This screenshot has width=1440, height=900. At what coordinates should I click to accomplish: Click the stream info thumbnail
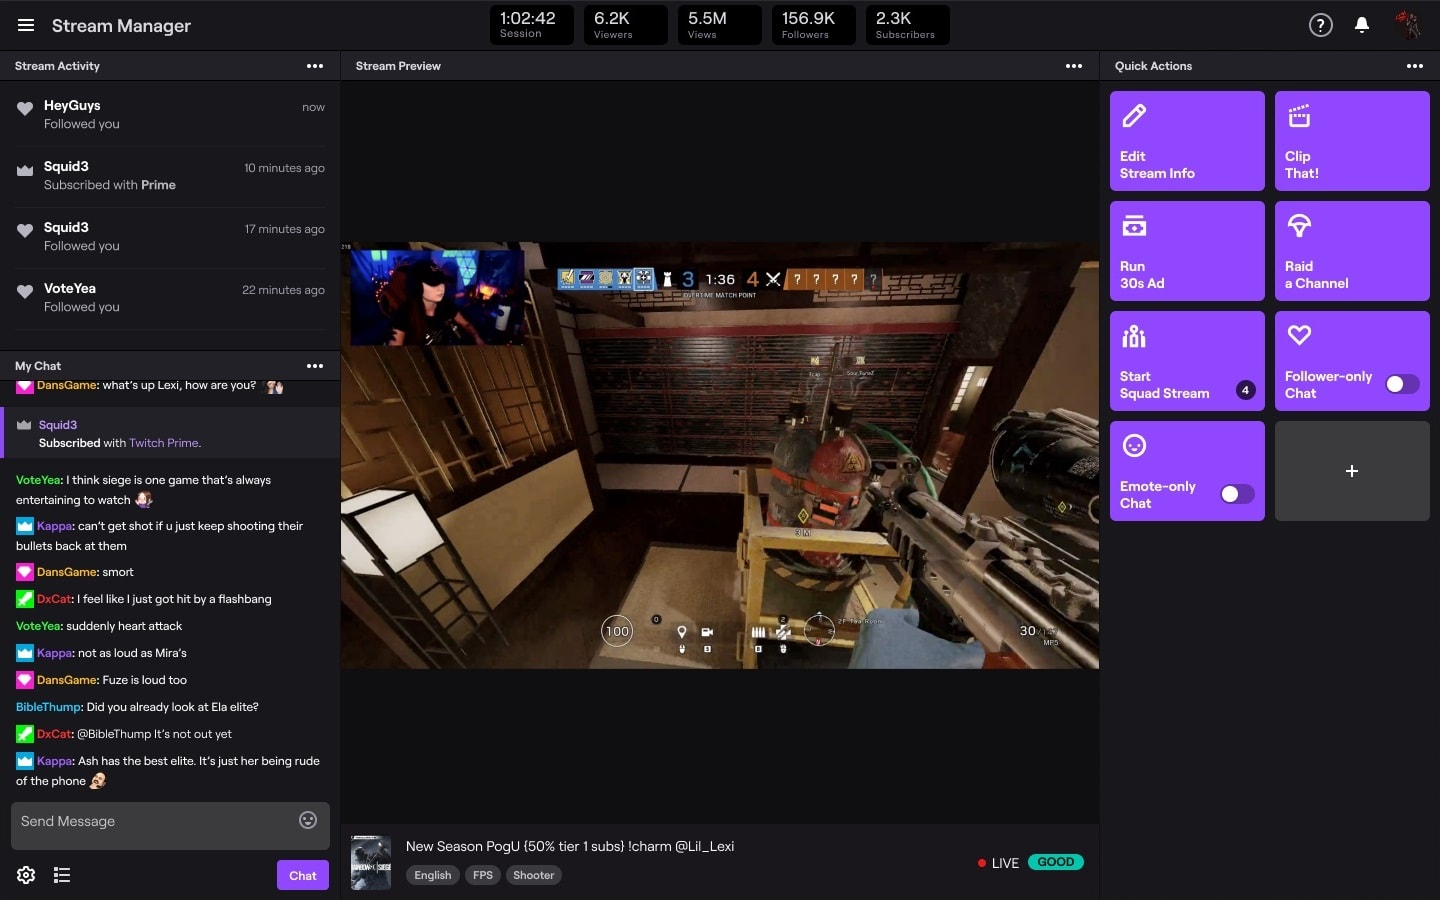pyautogui.click(x=370, y=863)
